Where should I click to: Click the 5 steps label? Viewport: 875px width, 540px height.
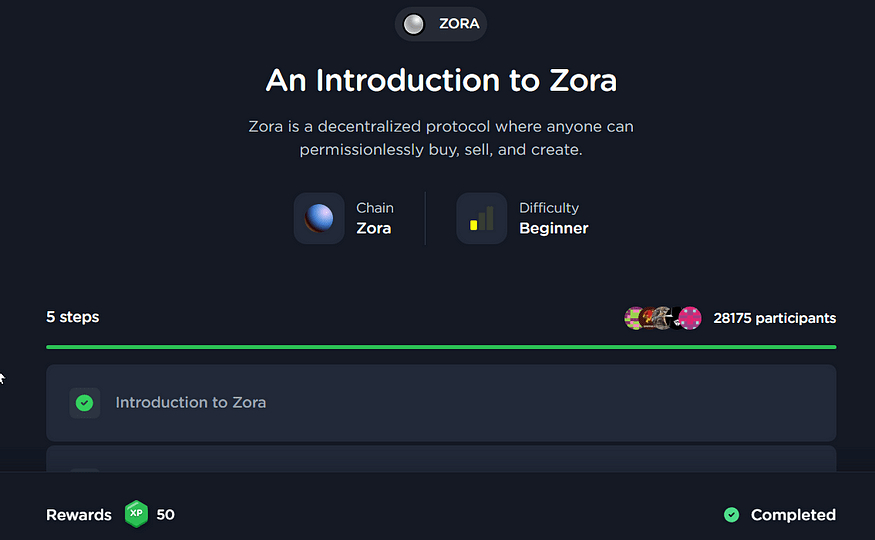73,317
